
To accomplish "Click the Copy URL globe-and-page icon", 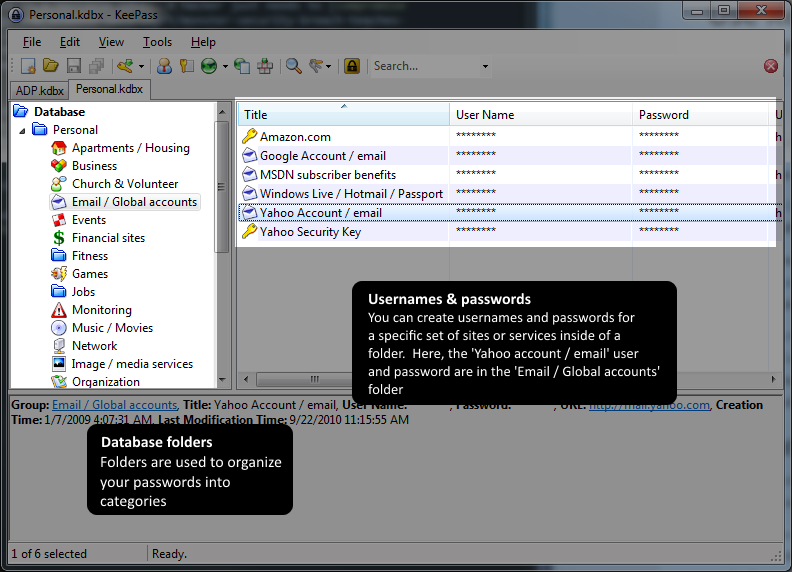I will (x=242, y=66).
